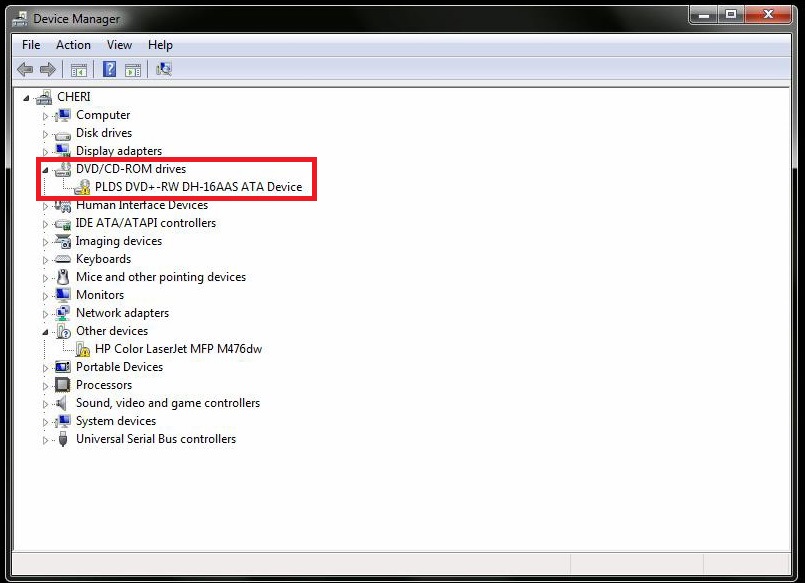Maximize the Device Manager window
Screen dimensions: 805x583
tap(731, 15)
